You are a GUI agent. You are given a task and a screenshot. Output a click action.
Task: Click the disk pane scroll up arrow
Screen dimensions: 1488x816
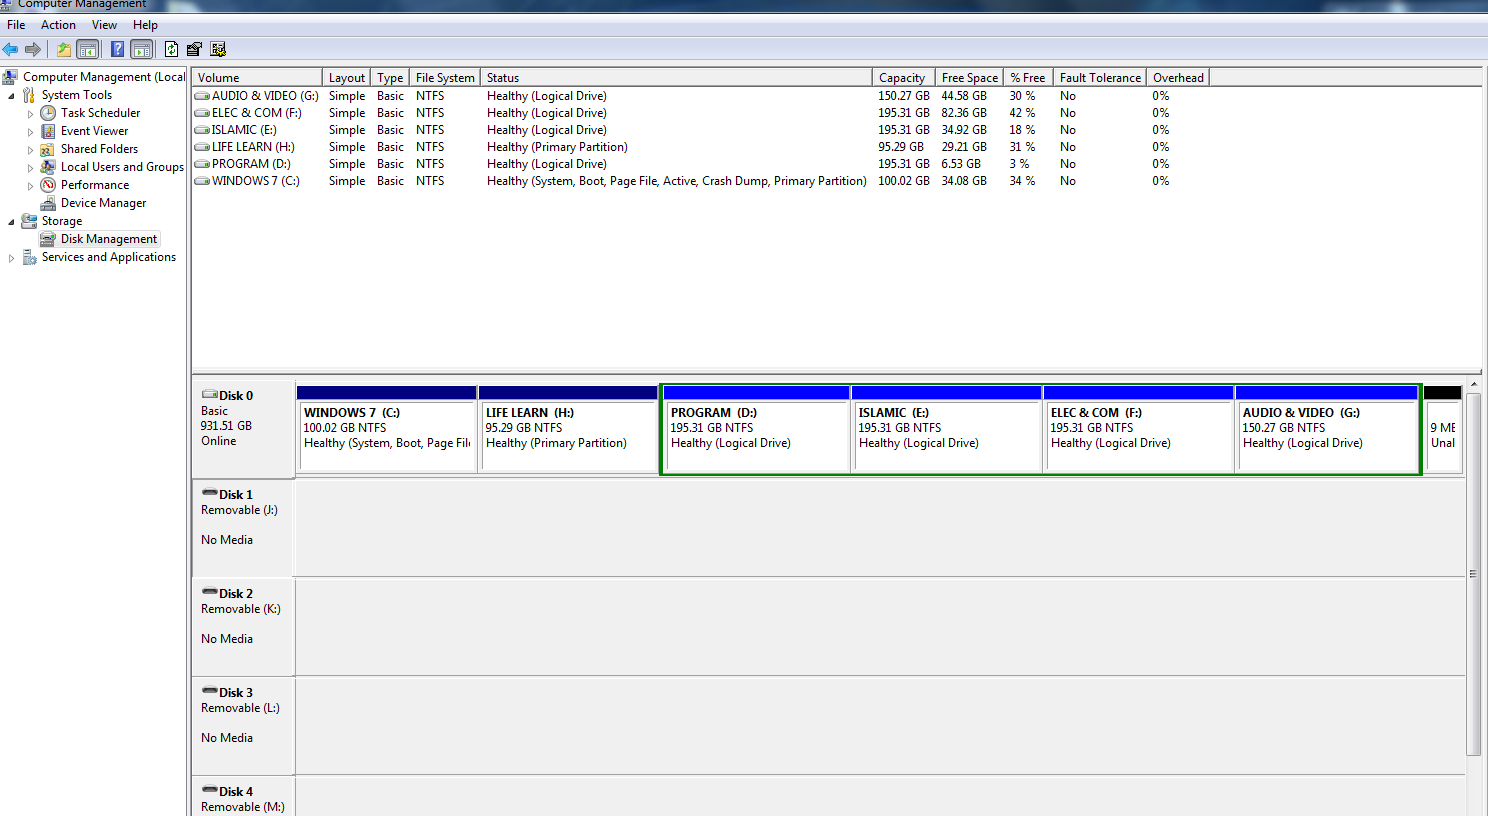(x=1474, y=384)
